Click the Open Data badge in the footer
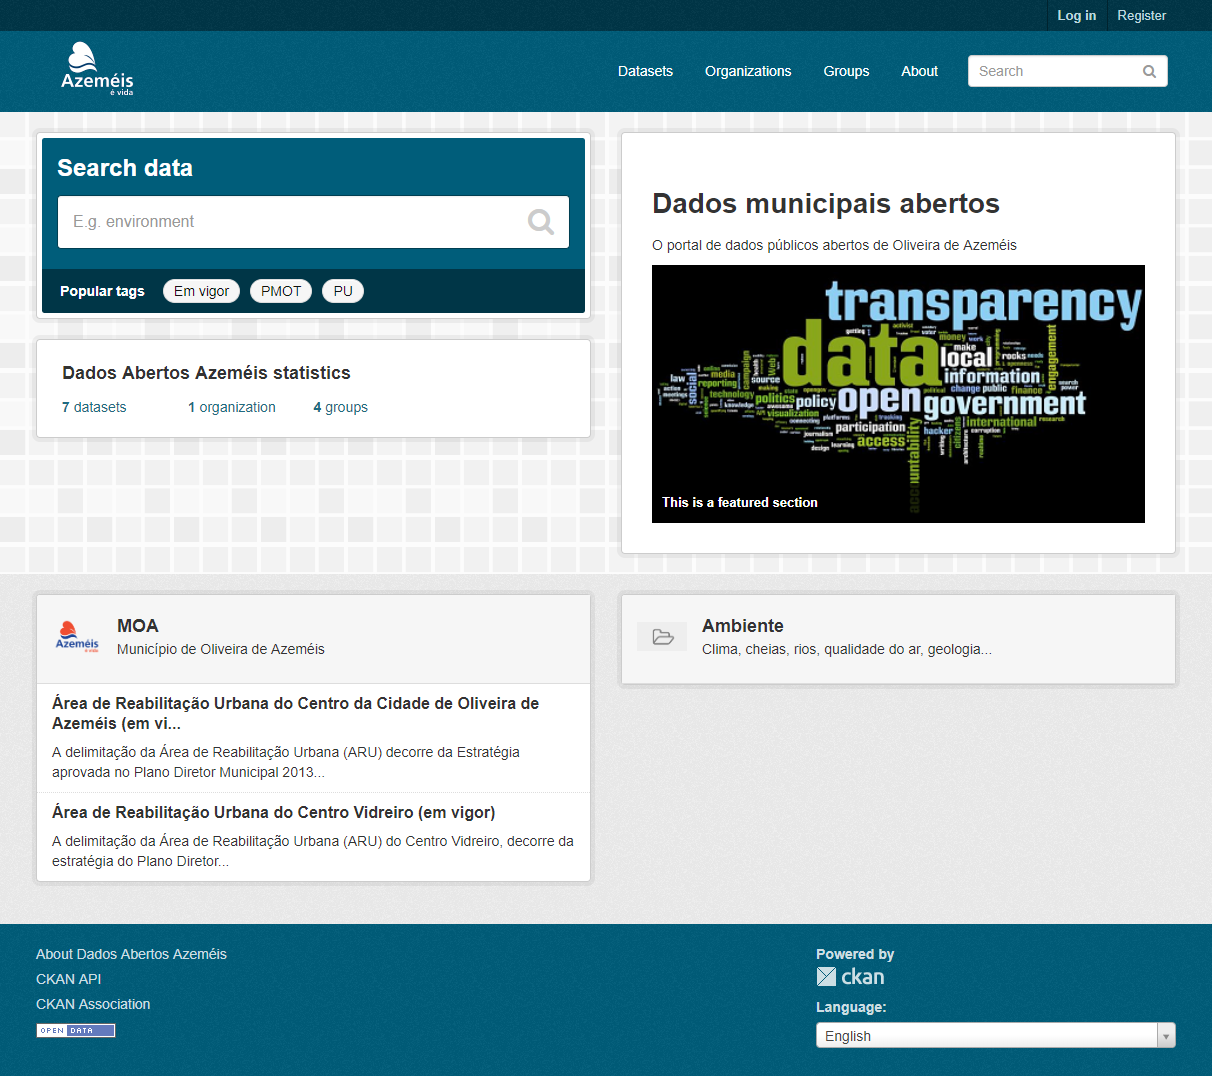The height and width of the screenshot is (1076, 1212). pyautogui.click(x=75, y=1029)
